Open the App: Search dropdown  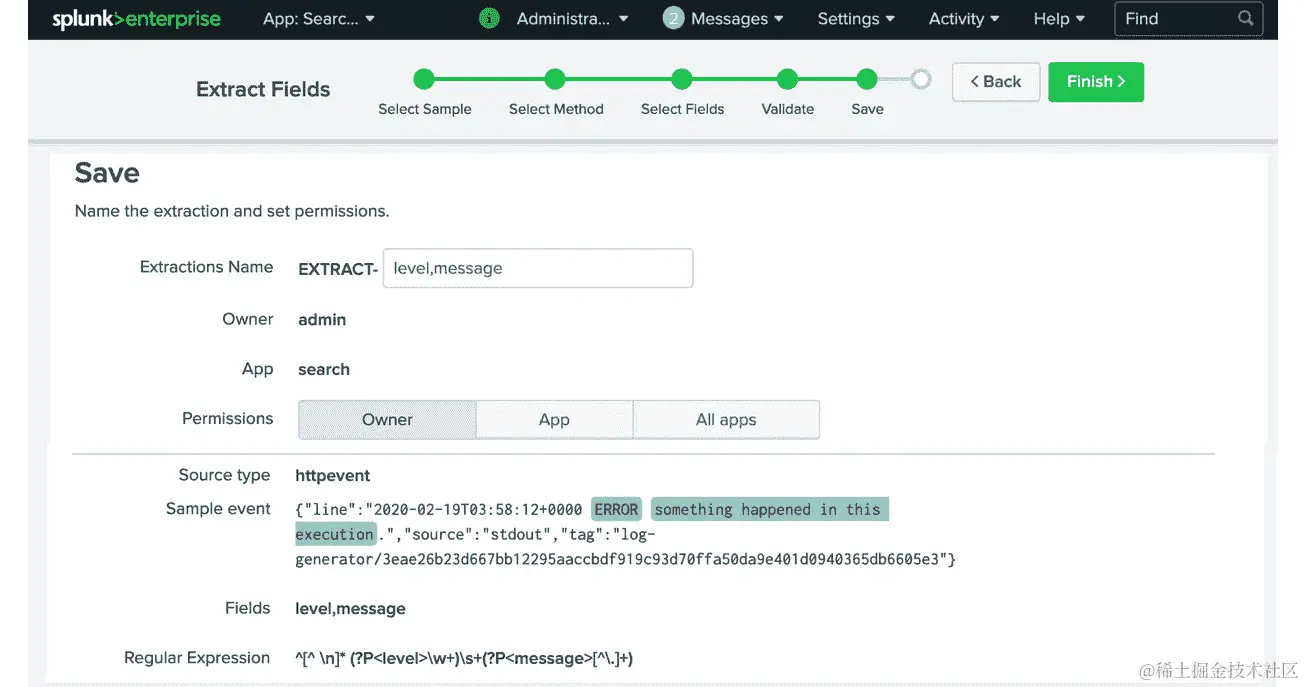pos(318,18)
